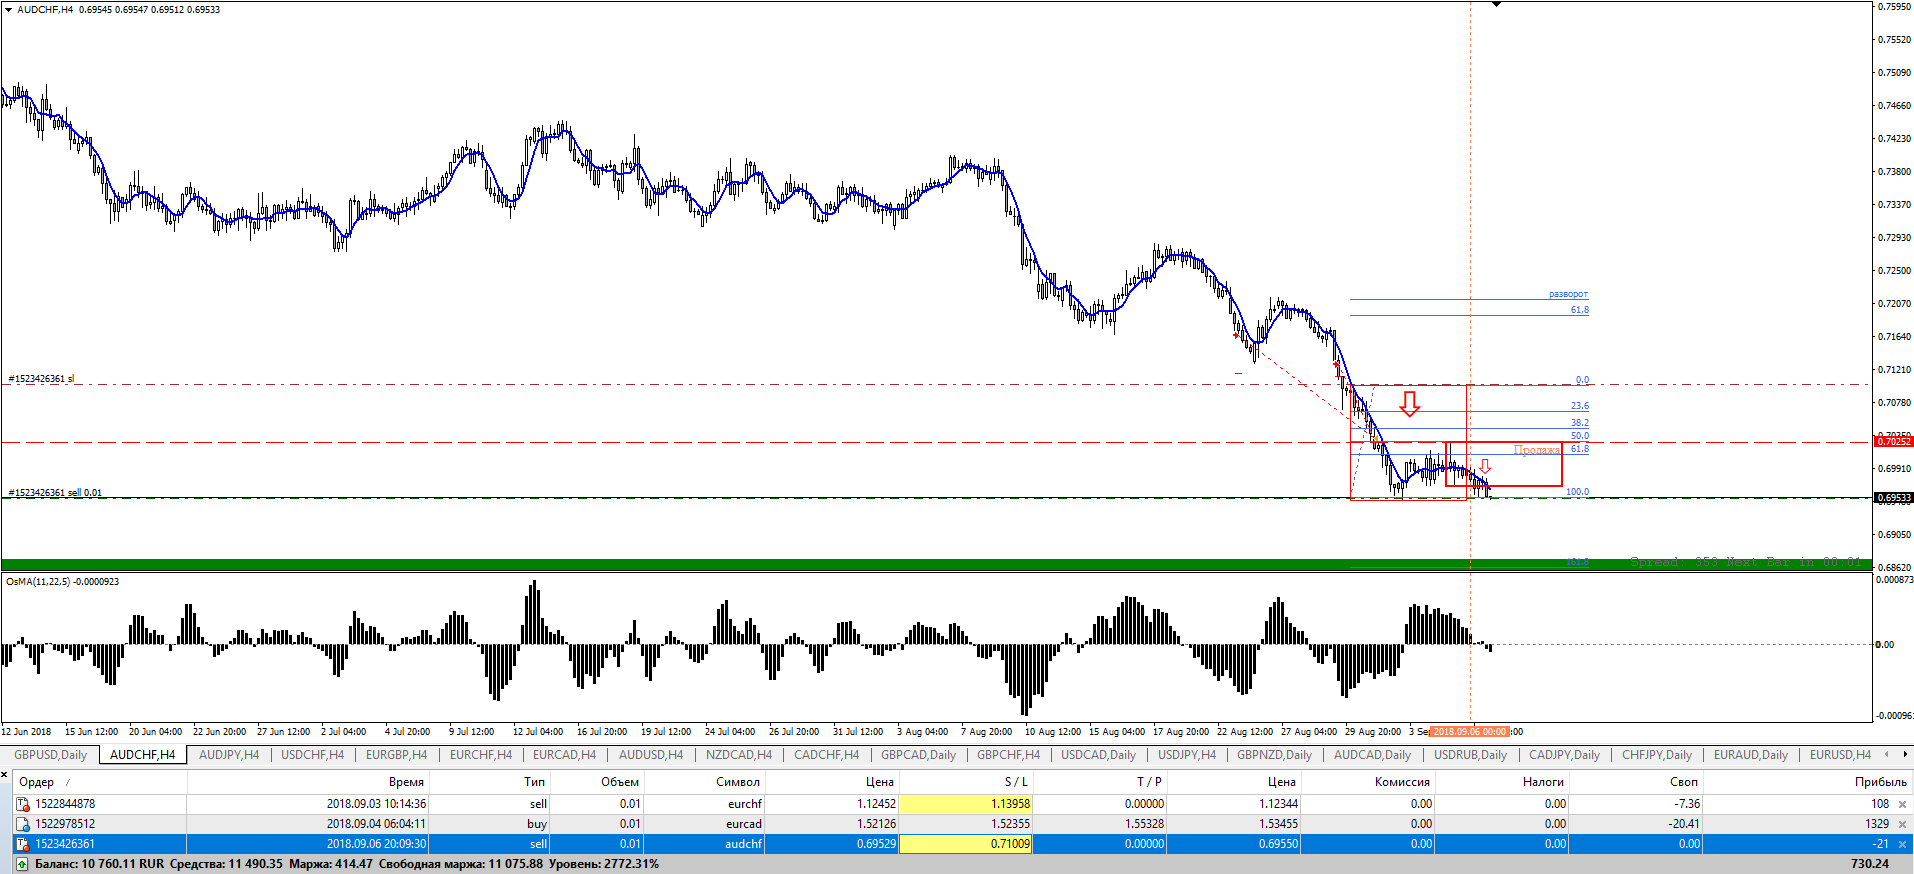Switch to USDJPY,H4 chart tab
The height and width of the screenshot is (874, 1914).
[x=1187, y=755]
